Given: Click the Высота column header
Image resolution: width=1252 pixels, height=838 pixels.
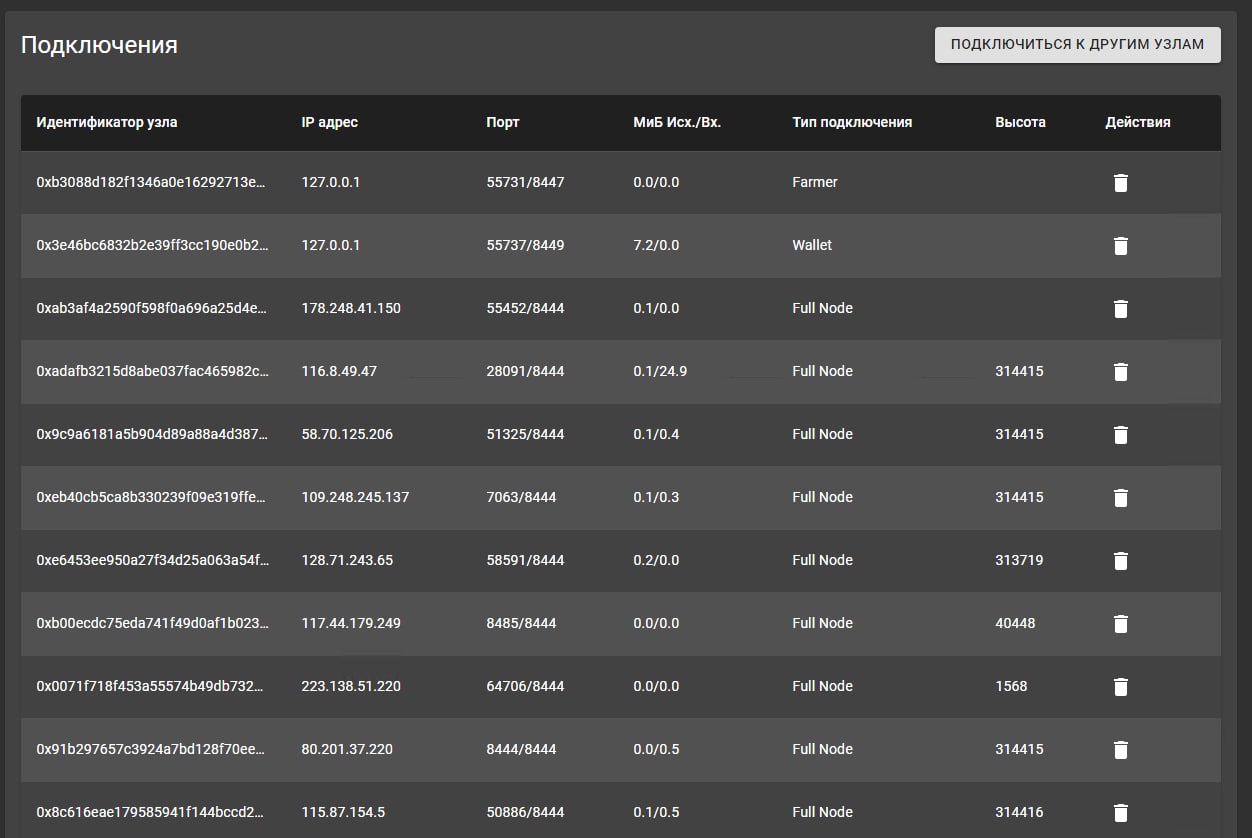Looking at the screenshot, I should click(x=1020, y=122).
